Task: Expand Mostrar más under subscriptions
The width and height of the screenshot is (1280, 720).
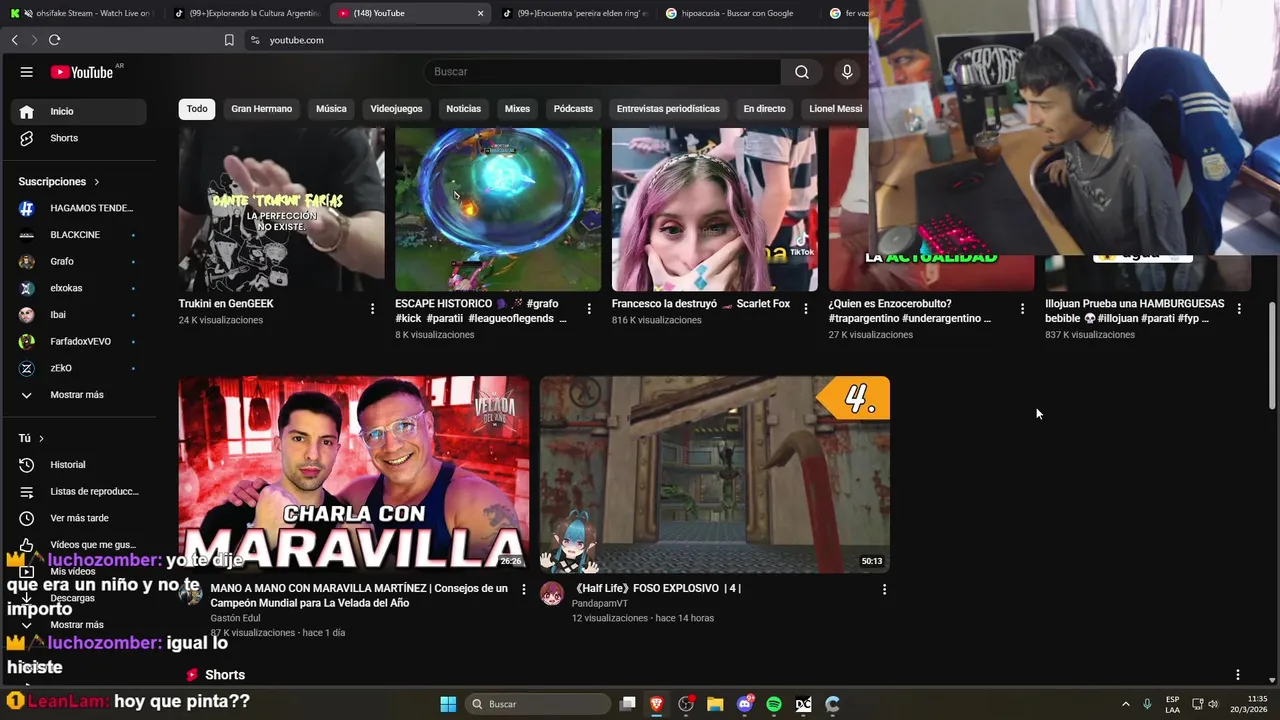Action: coord(80,395)
